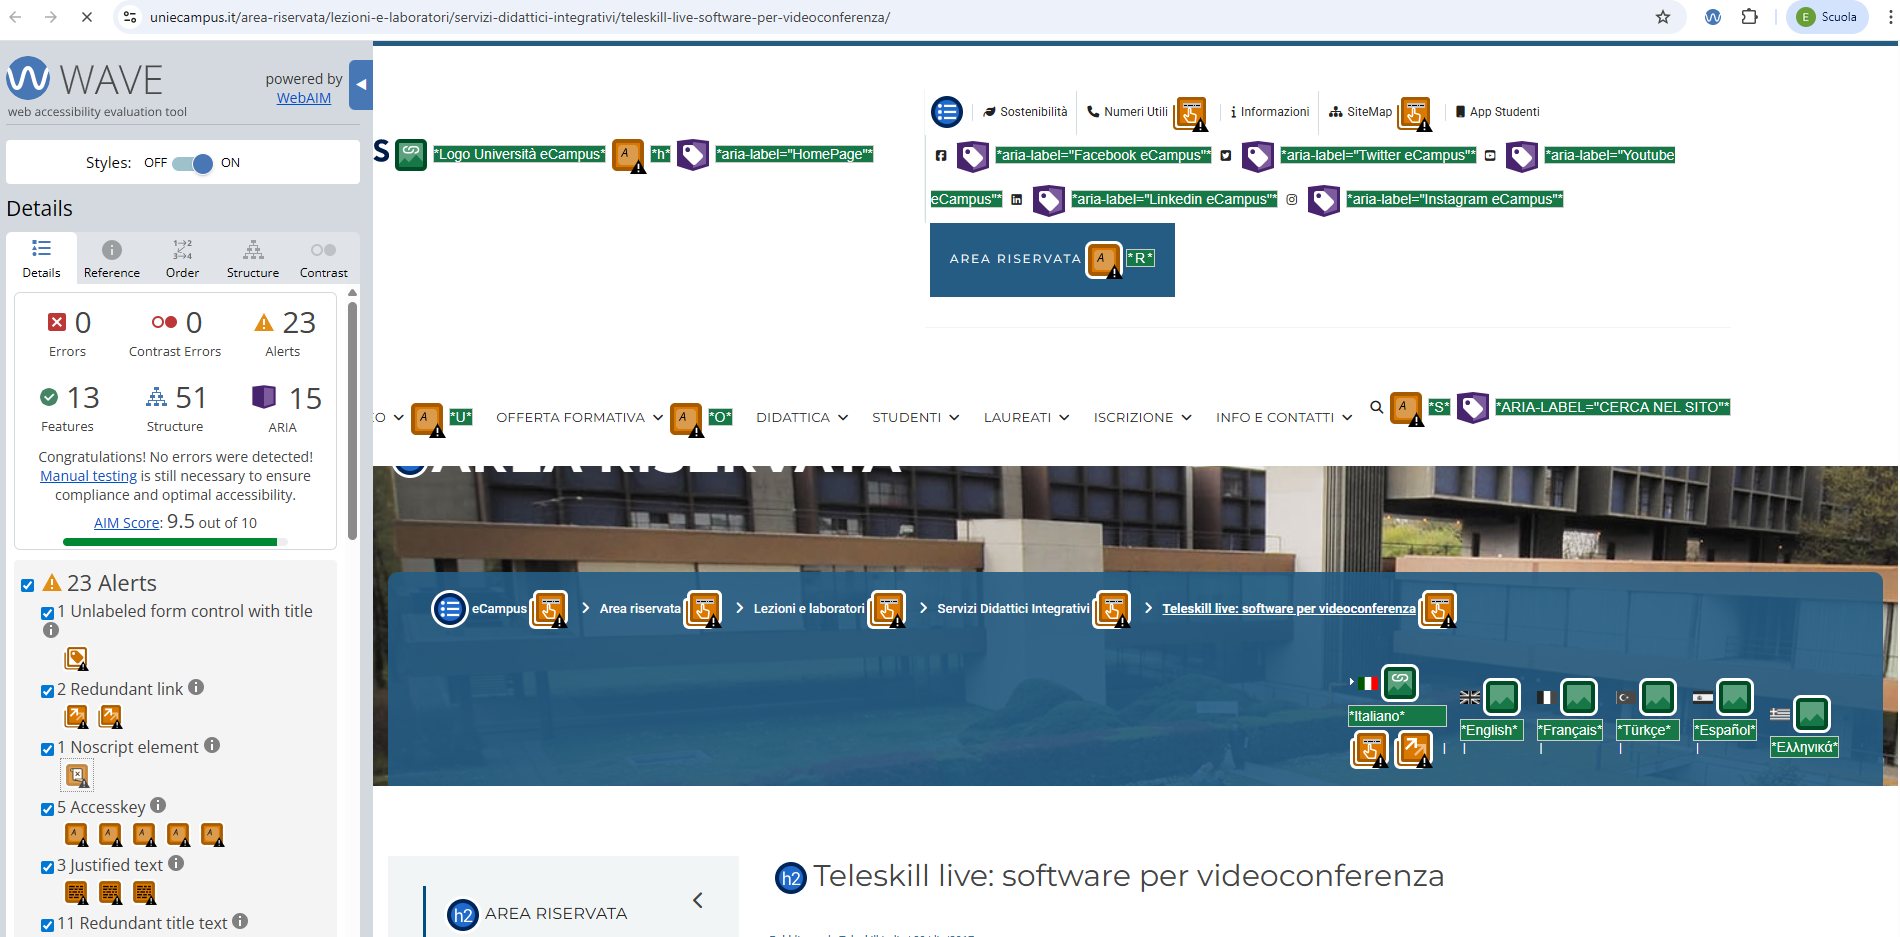Click the AREA RISERVATA button
Viewport: 1900px width, 937px height.
tap(1015, 259)
